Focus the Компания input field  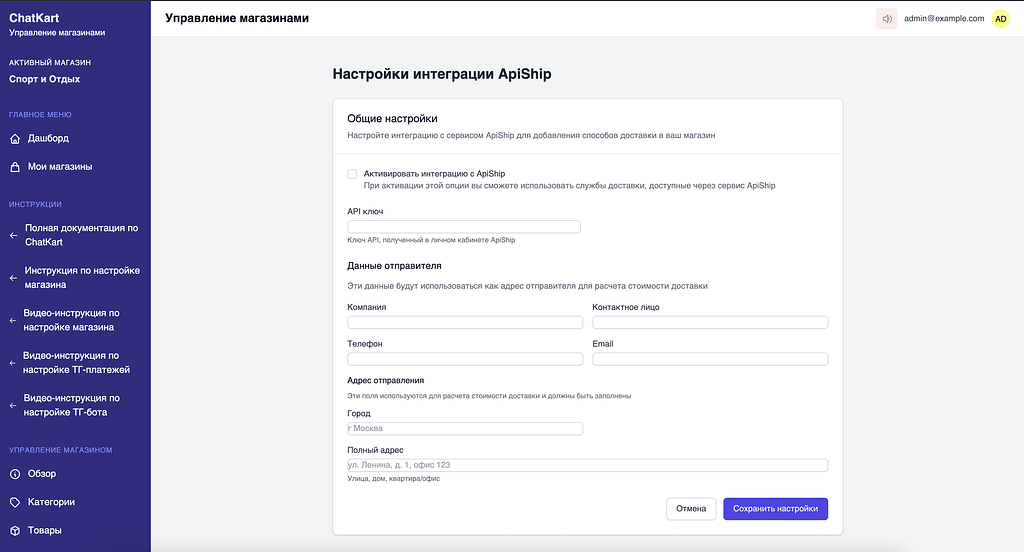465,323
